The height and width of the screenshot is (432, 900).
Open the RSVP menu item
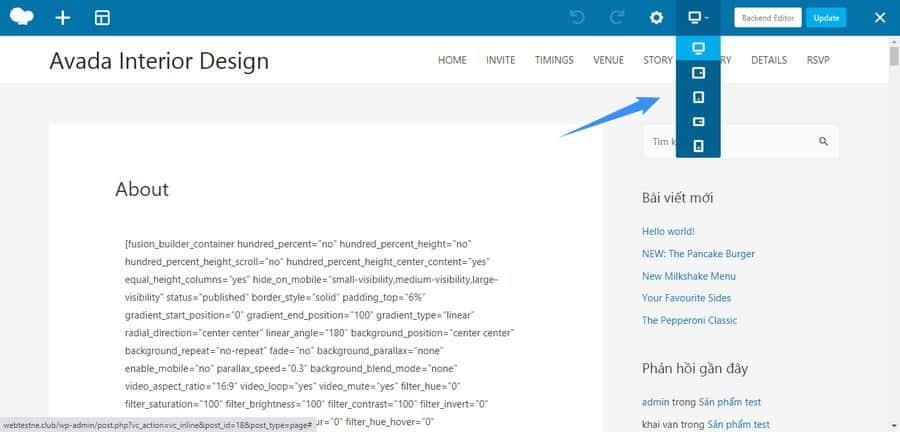click(818, 60)
